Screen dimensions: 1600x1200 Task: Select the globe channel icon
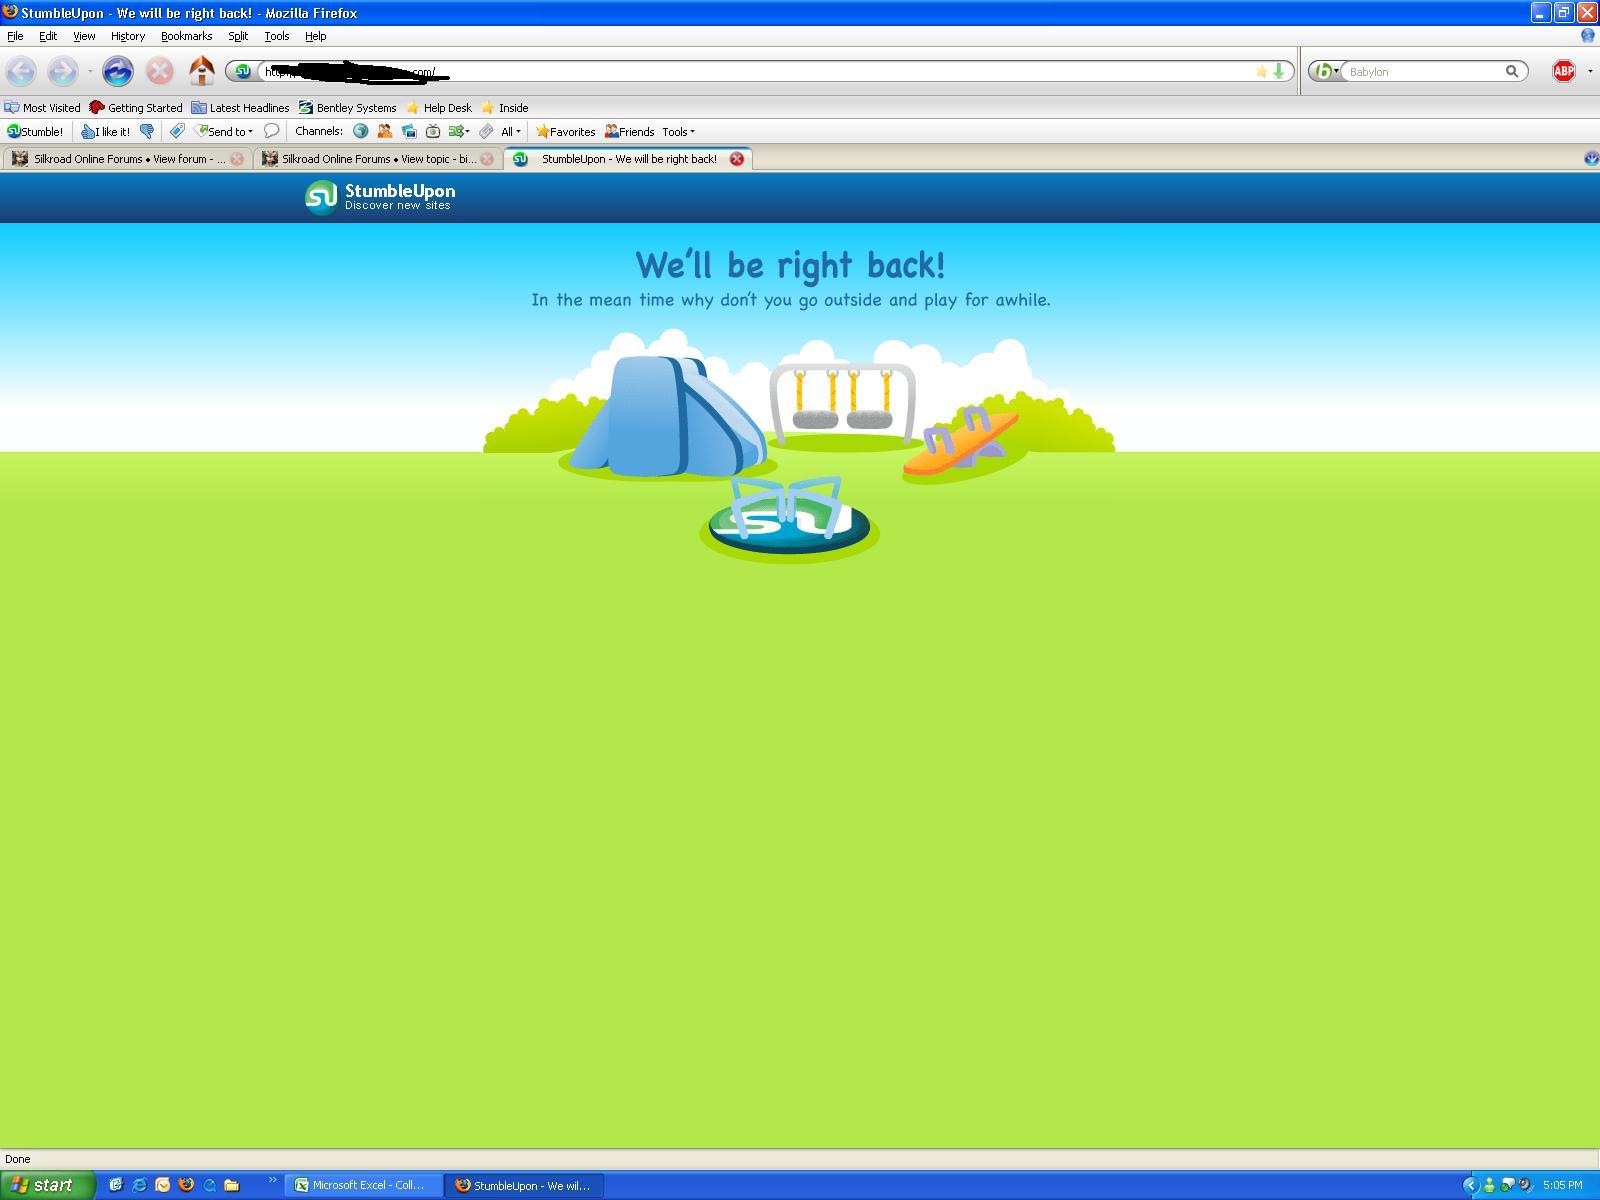pos(360,131)
